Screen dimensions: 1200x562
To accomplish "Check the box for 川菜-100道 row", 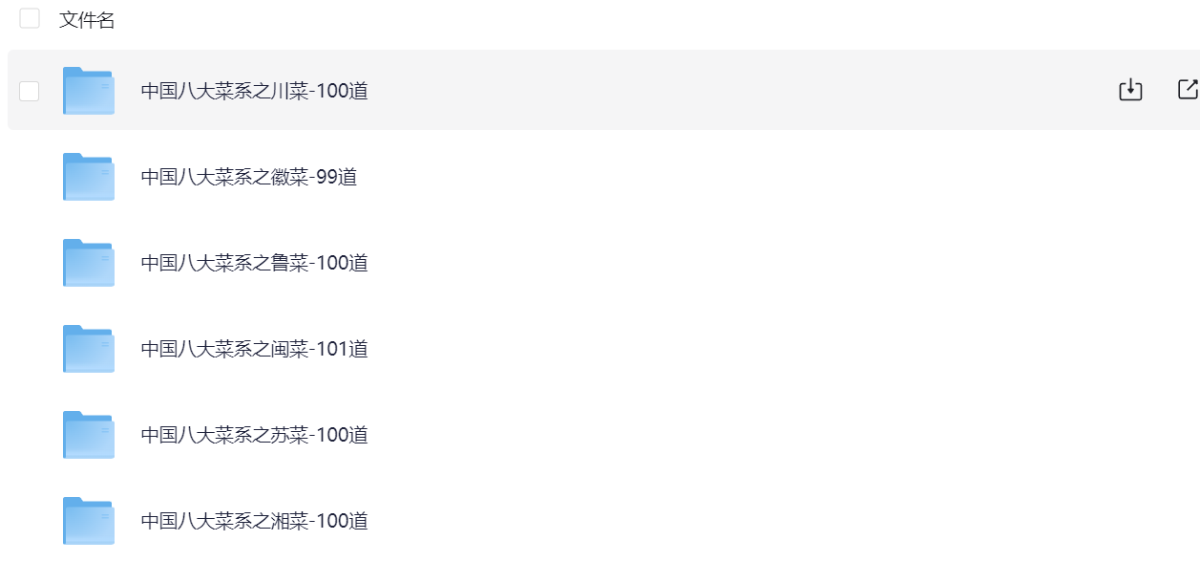I will click(29, 91).
